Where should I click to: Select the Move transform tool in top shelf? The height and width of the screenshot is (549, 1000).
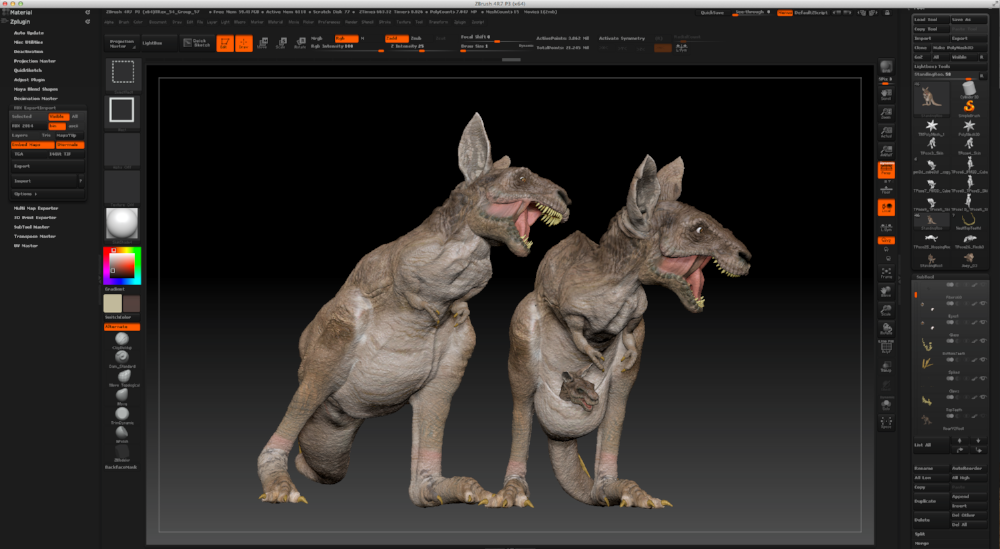coord(262,43)
